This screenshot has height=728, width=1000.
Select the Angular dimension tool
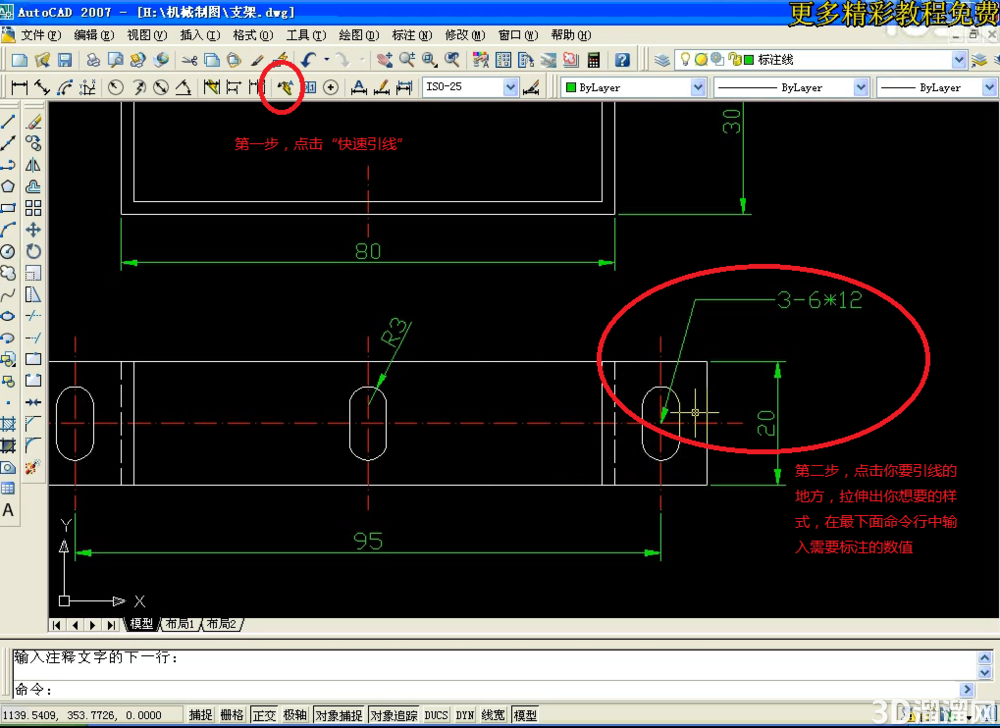pos(183,87)
